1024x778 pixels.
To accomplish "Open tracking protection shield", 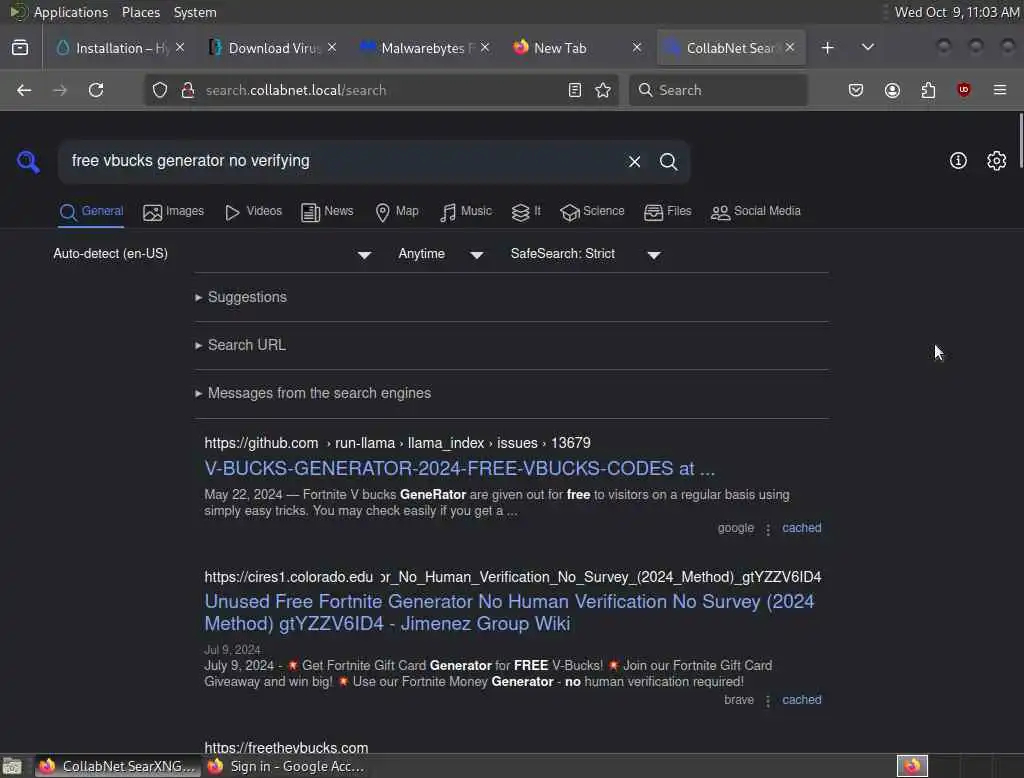I will (x=160, y=90).
